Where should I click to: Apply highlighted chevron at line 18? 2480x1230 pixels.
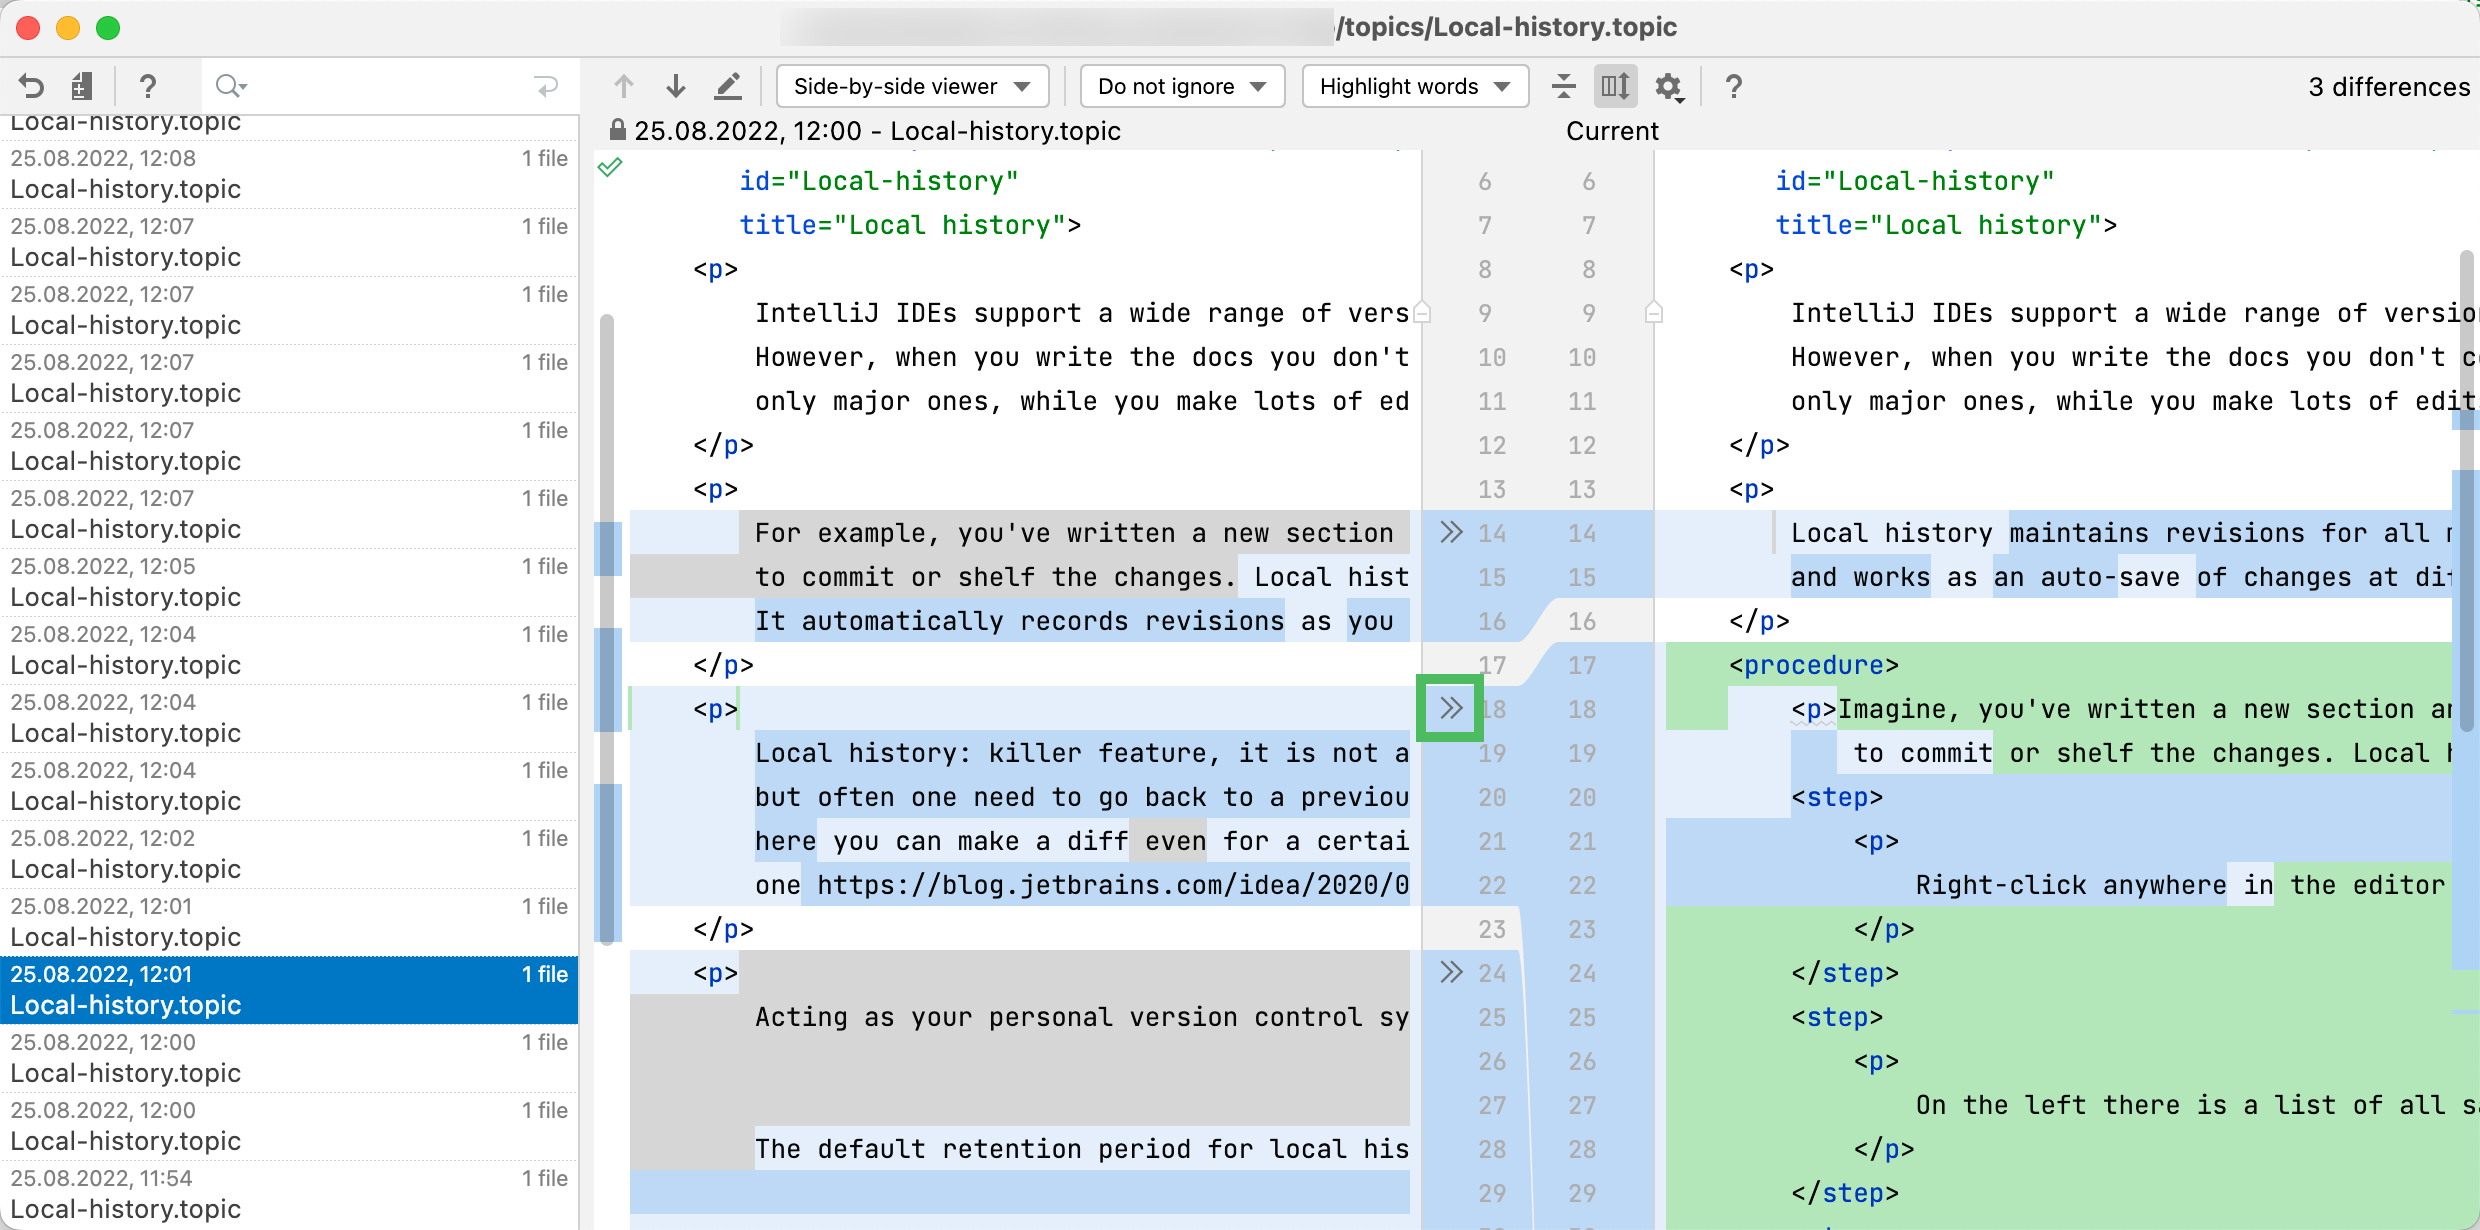pyautogui.click(x=1451, y=708)
